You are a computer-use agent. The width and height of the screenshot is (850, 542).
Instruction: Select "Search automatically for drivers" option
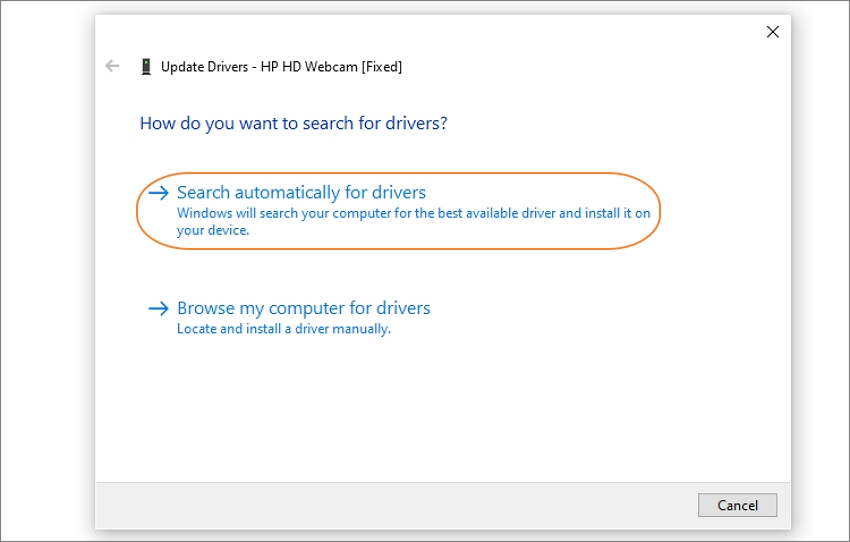[301, 192]
